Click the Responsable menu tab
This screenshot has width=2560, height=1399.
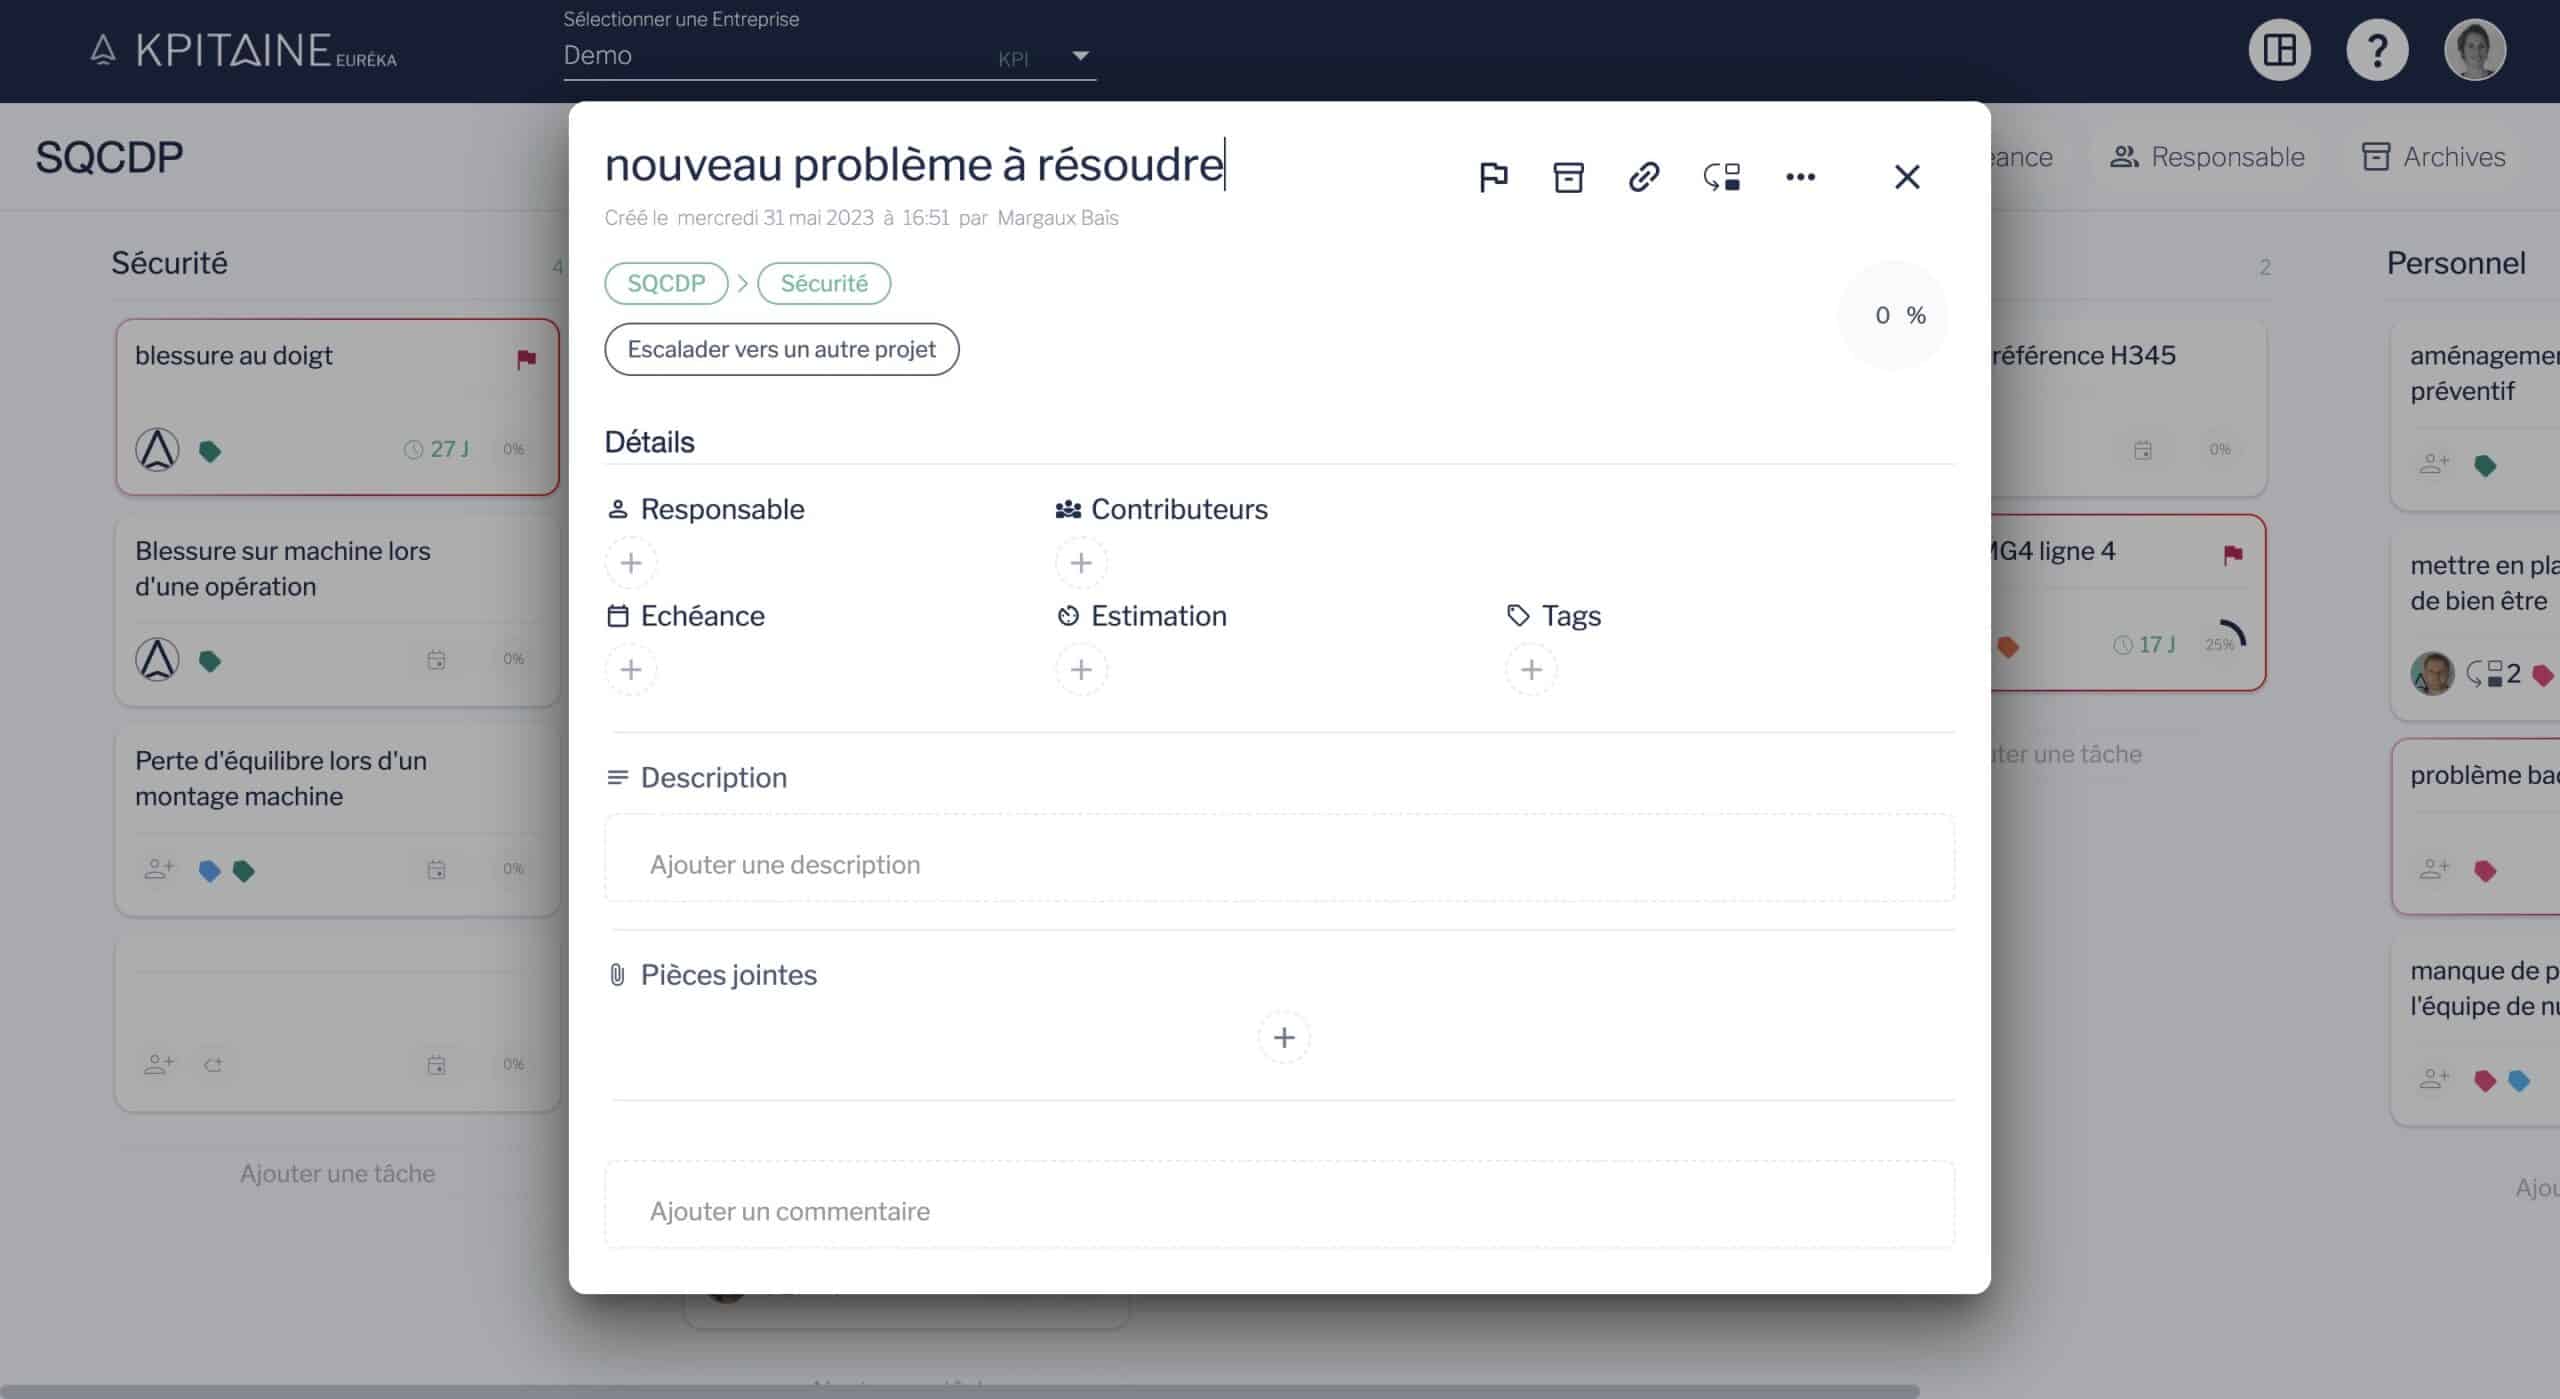(x=2207, y=157)
